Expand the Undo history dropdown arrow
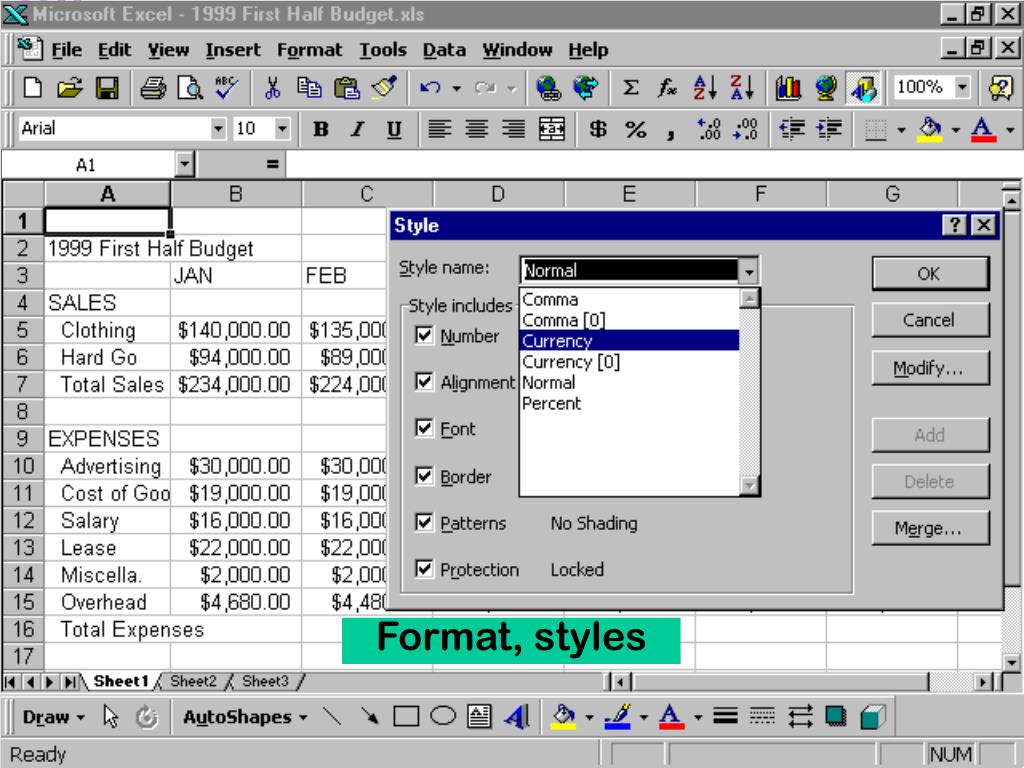The width and height of the screenshot is (1024, 768). point(456,88)
